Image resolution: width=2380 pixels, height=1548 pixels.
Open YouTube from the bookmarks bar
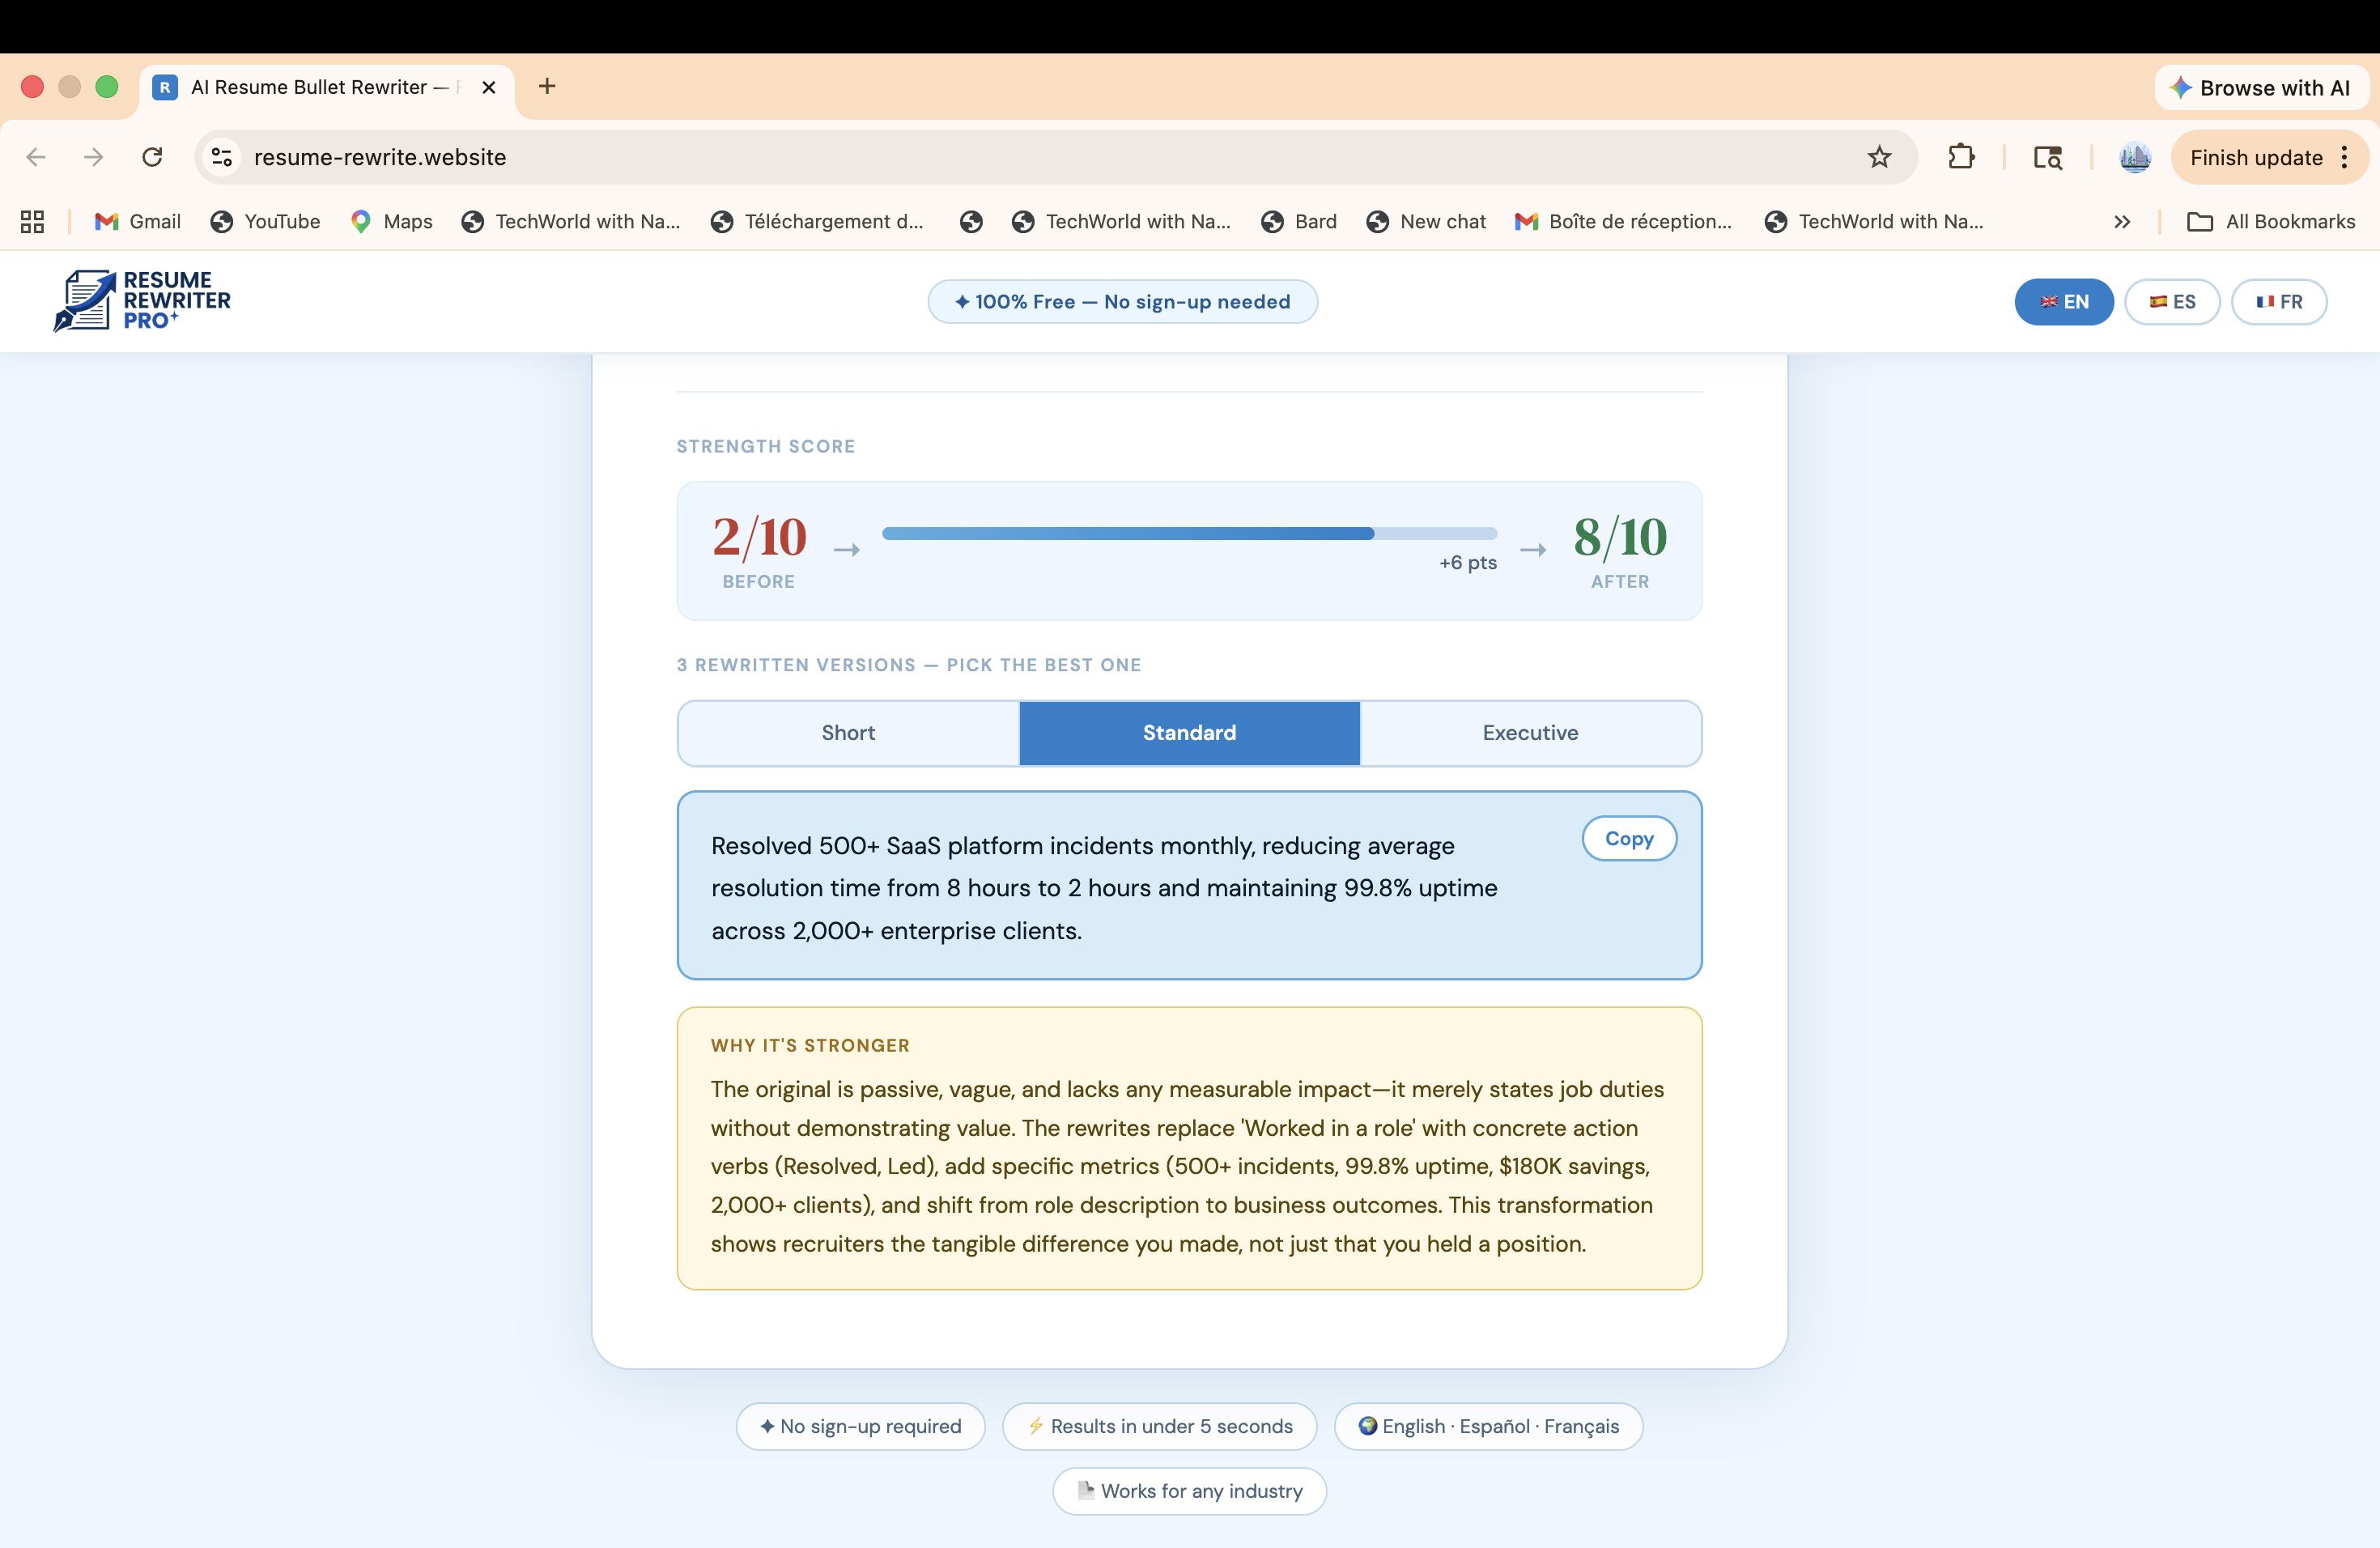pos(265,221)
